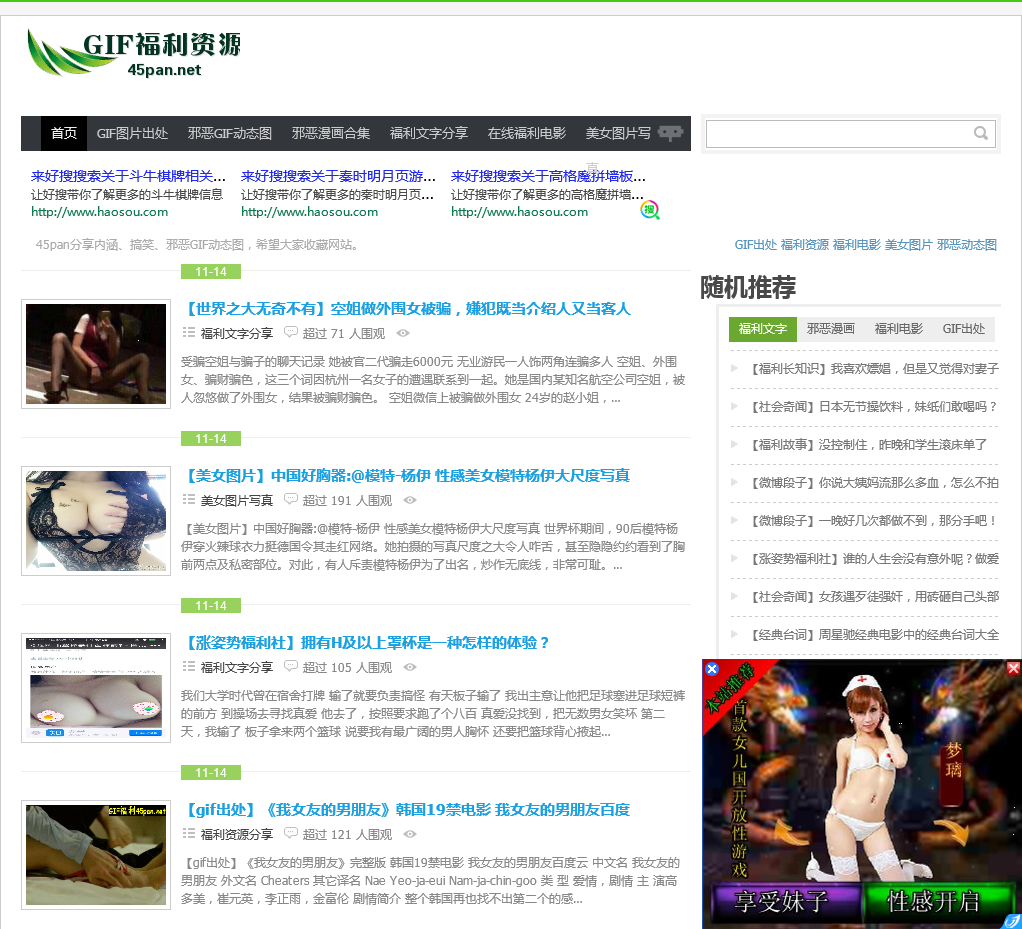Click the 美女图片 tag link
The height and width of the screenshot is (929, 1022).
pos(909,244)
